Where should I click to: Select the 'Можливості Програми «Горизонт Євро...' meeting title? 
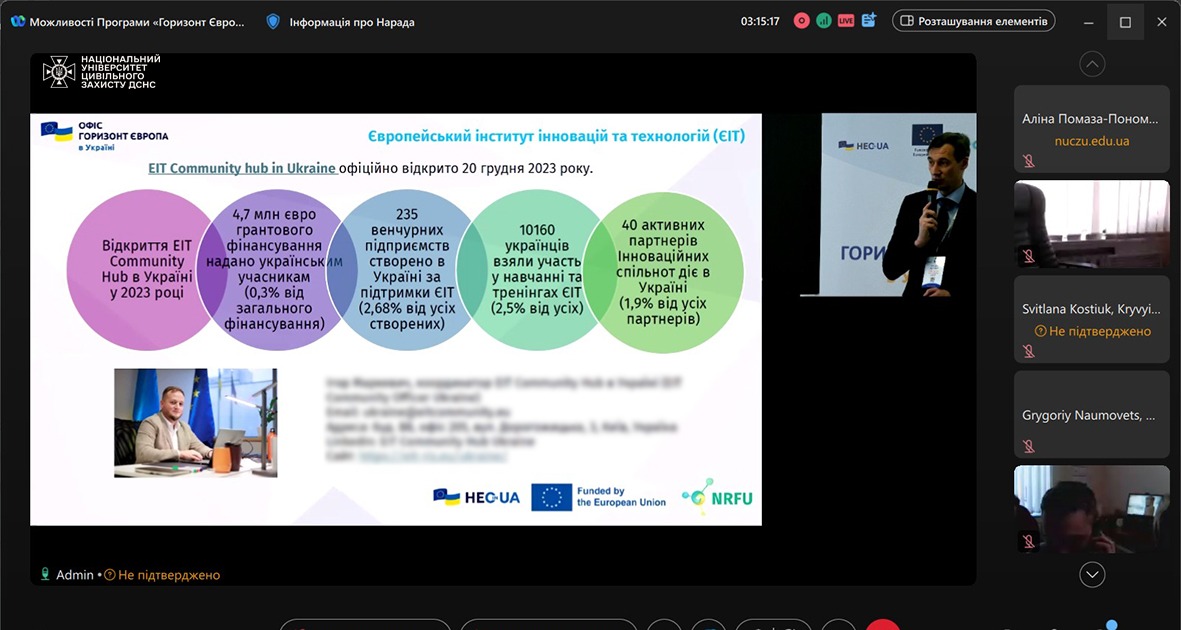point(137,22)
